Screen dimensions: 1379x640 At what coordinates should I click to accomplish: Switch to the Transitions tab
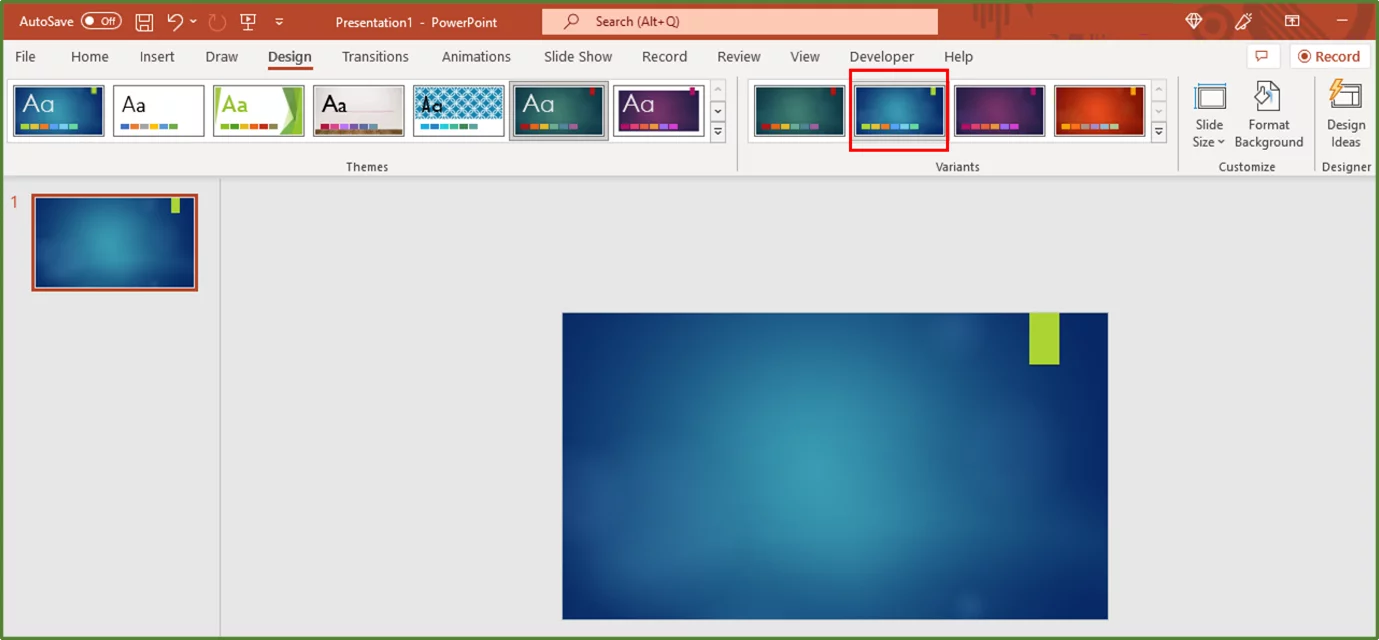pyautogui.click(x=375, y=57)
